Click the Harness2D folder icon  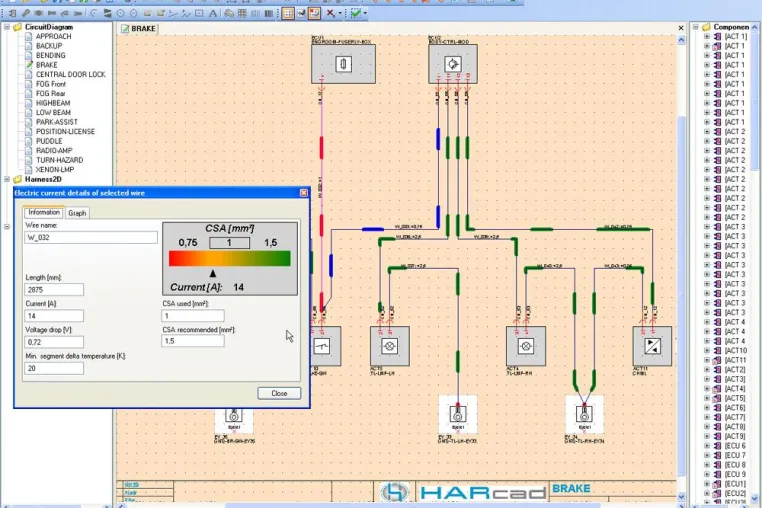17,179
